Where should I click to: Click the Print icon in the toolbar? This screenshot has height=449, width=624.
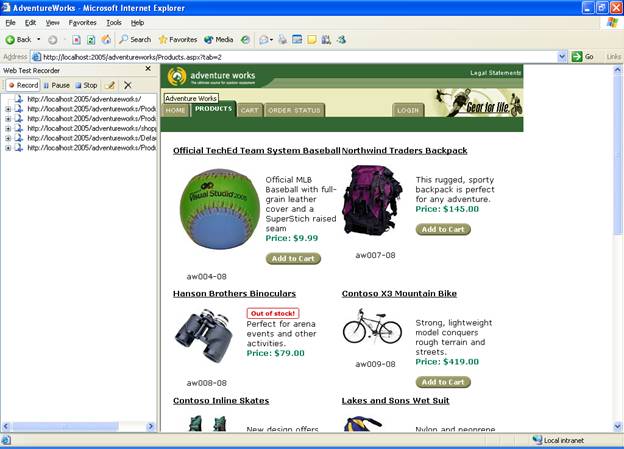point(283,39)
